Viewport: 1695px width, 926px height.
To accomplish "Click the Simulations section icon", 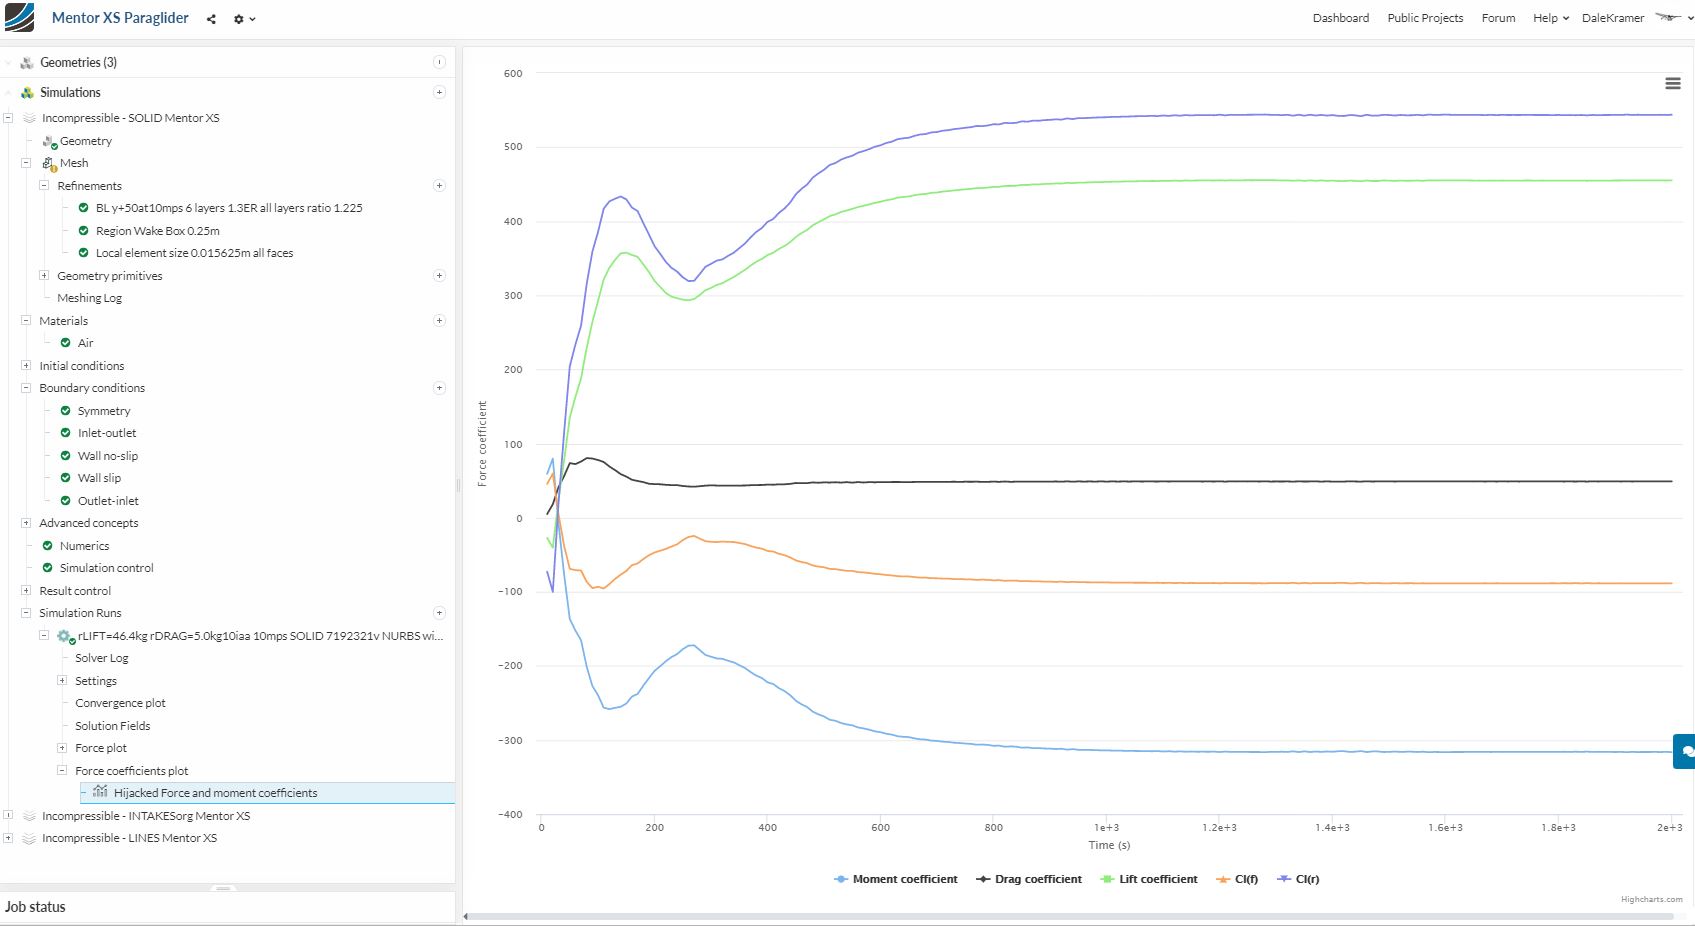I will point(27,93).
